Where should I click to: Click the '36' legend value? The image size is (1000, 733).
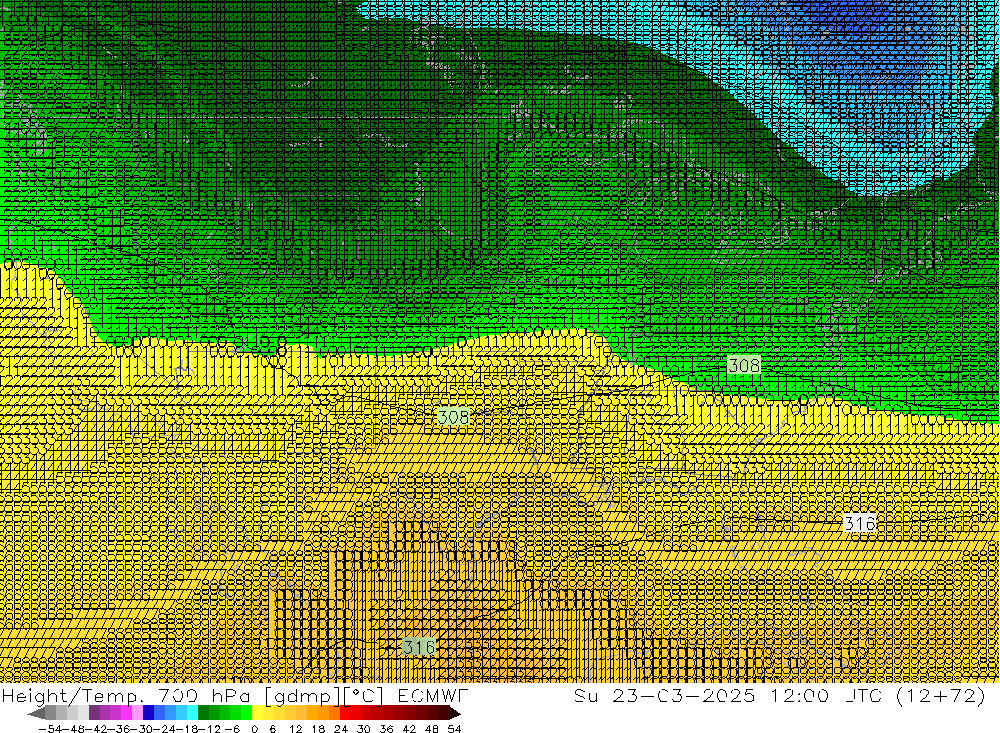coord(386,729)
